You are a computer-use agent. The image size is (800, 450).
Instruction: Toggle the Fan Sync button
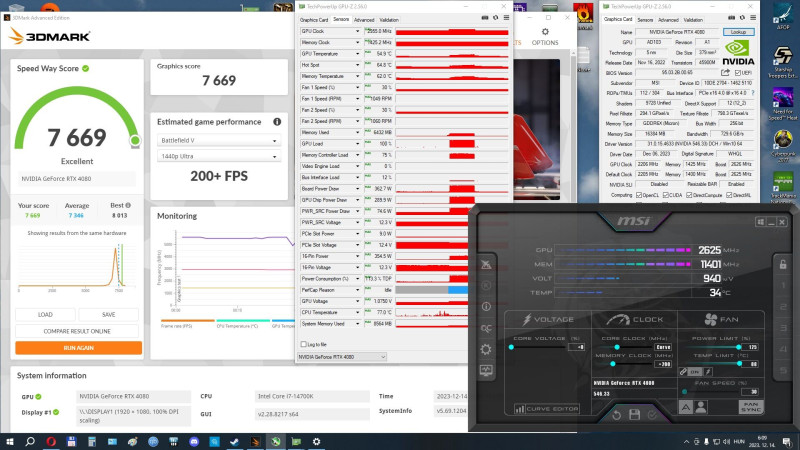click(751, 407)
